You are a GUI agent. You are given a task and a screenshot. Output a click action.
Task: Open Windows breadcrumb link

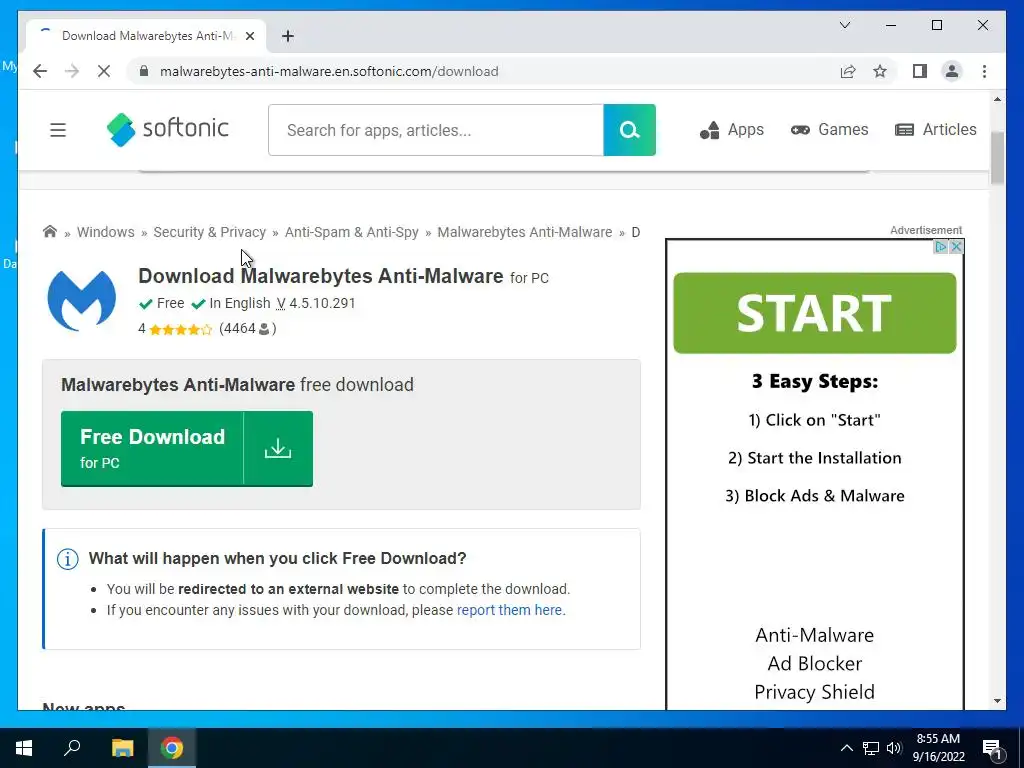[x=106, y=232]
